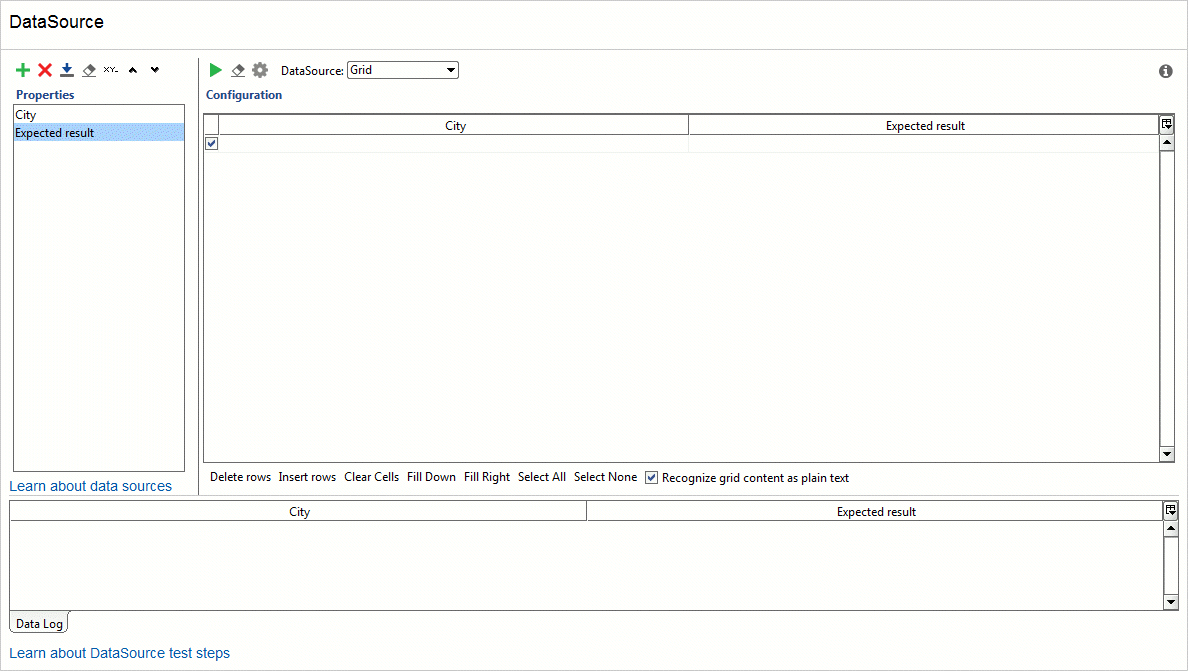Open the column chooser on the Configuration grid

(x=1167, y=124)
